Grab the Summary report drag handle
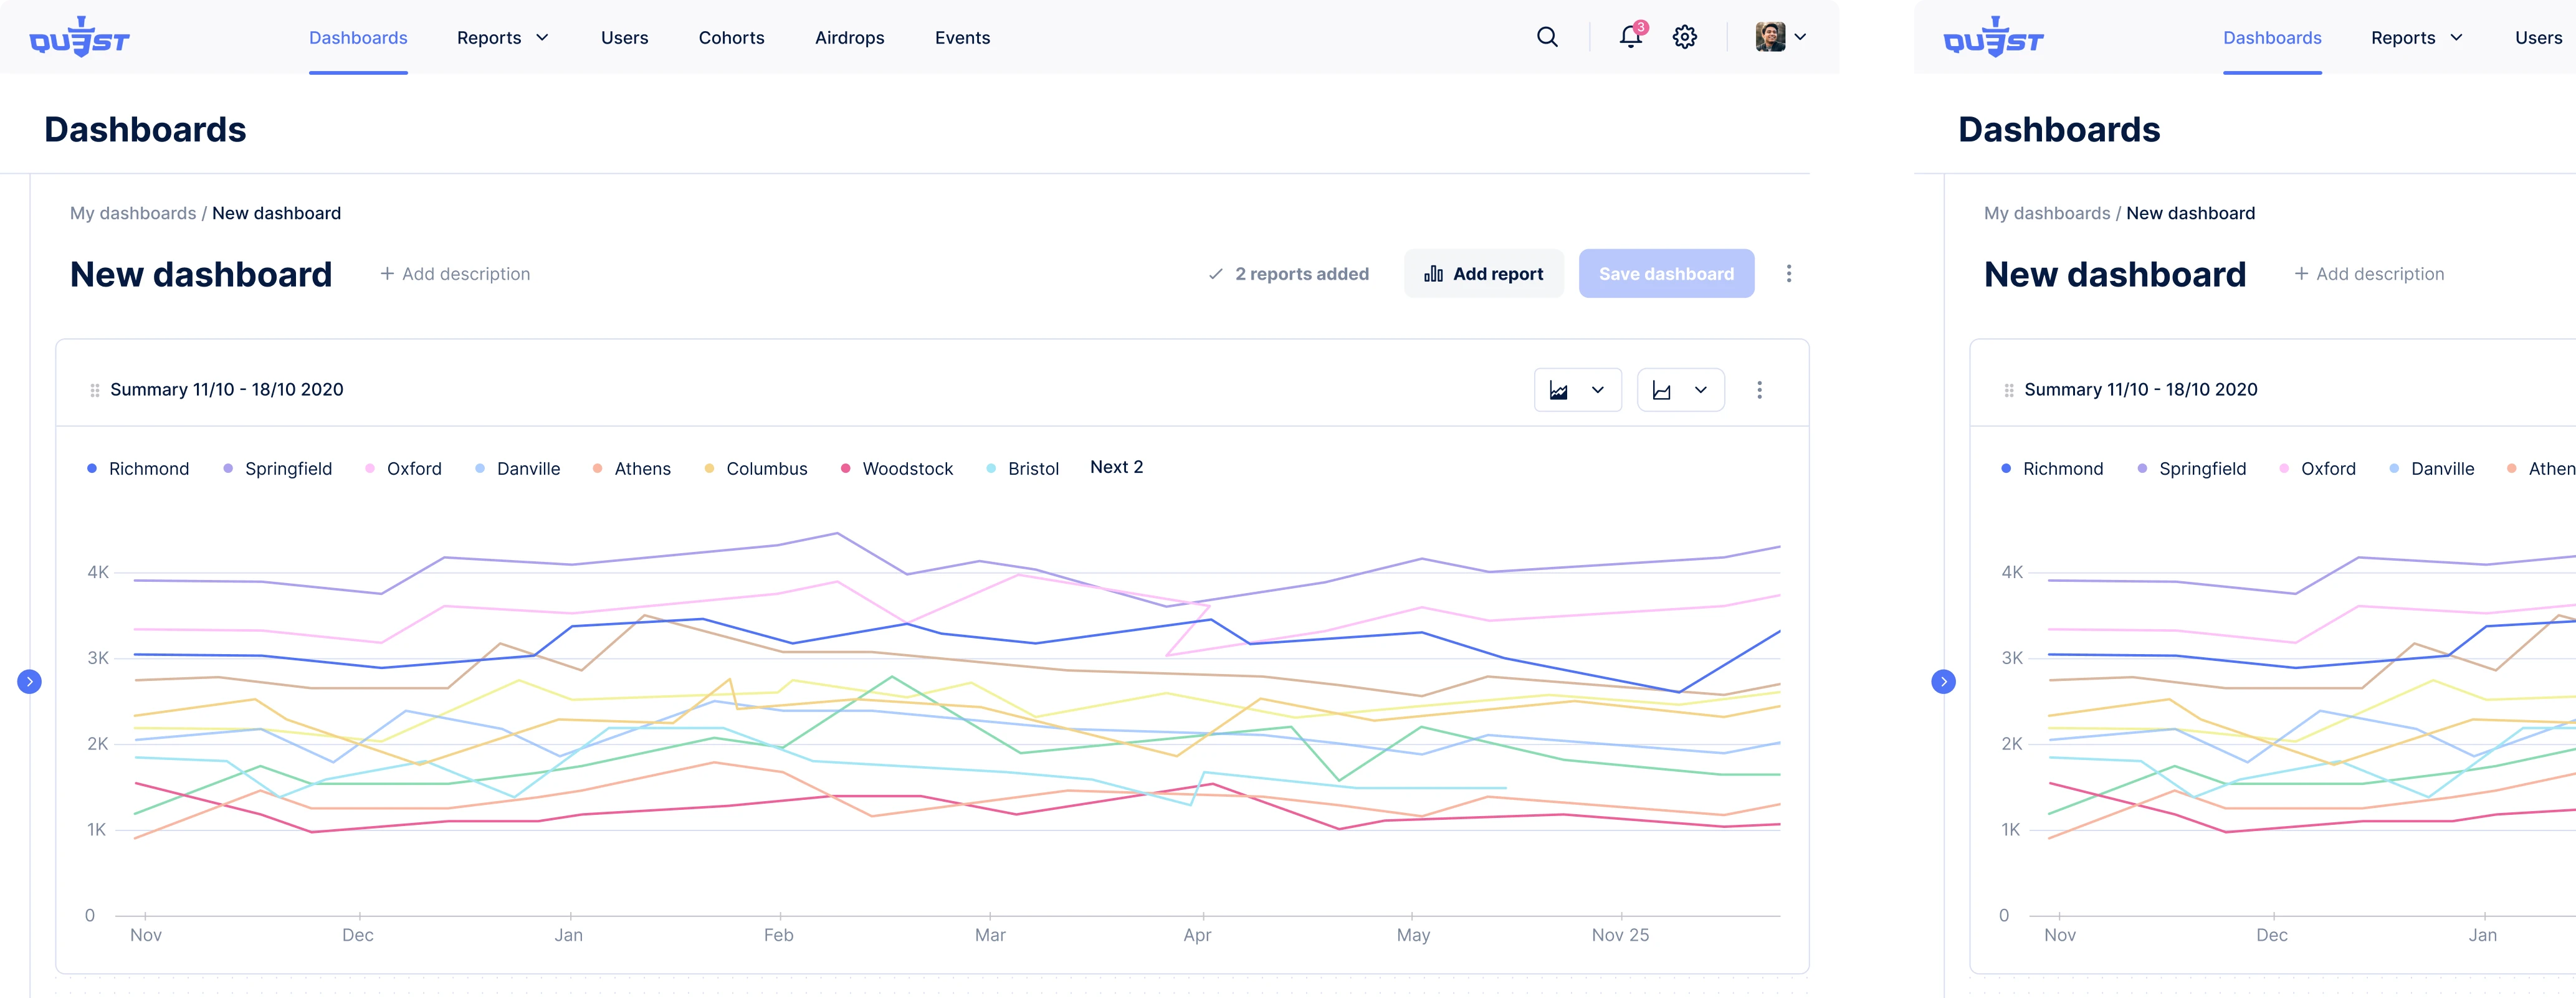 (x=95, y=390)
